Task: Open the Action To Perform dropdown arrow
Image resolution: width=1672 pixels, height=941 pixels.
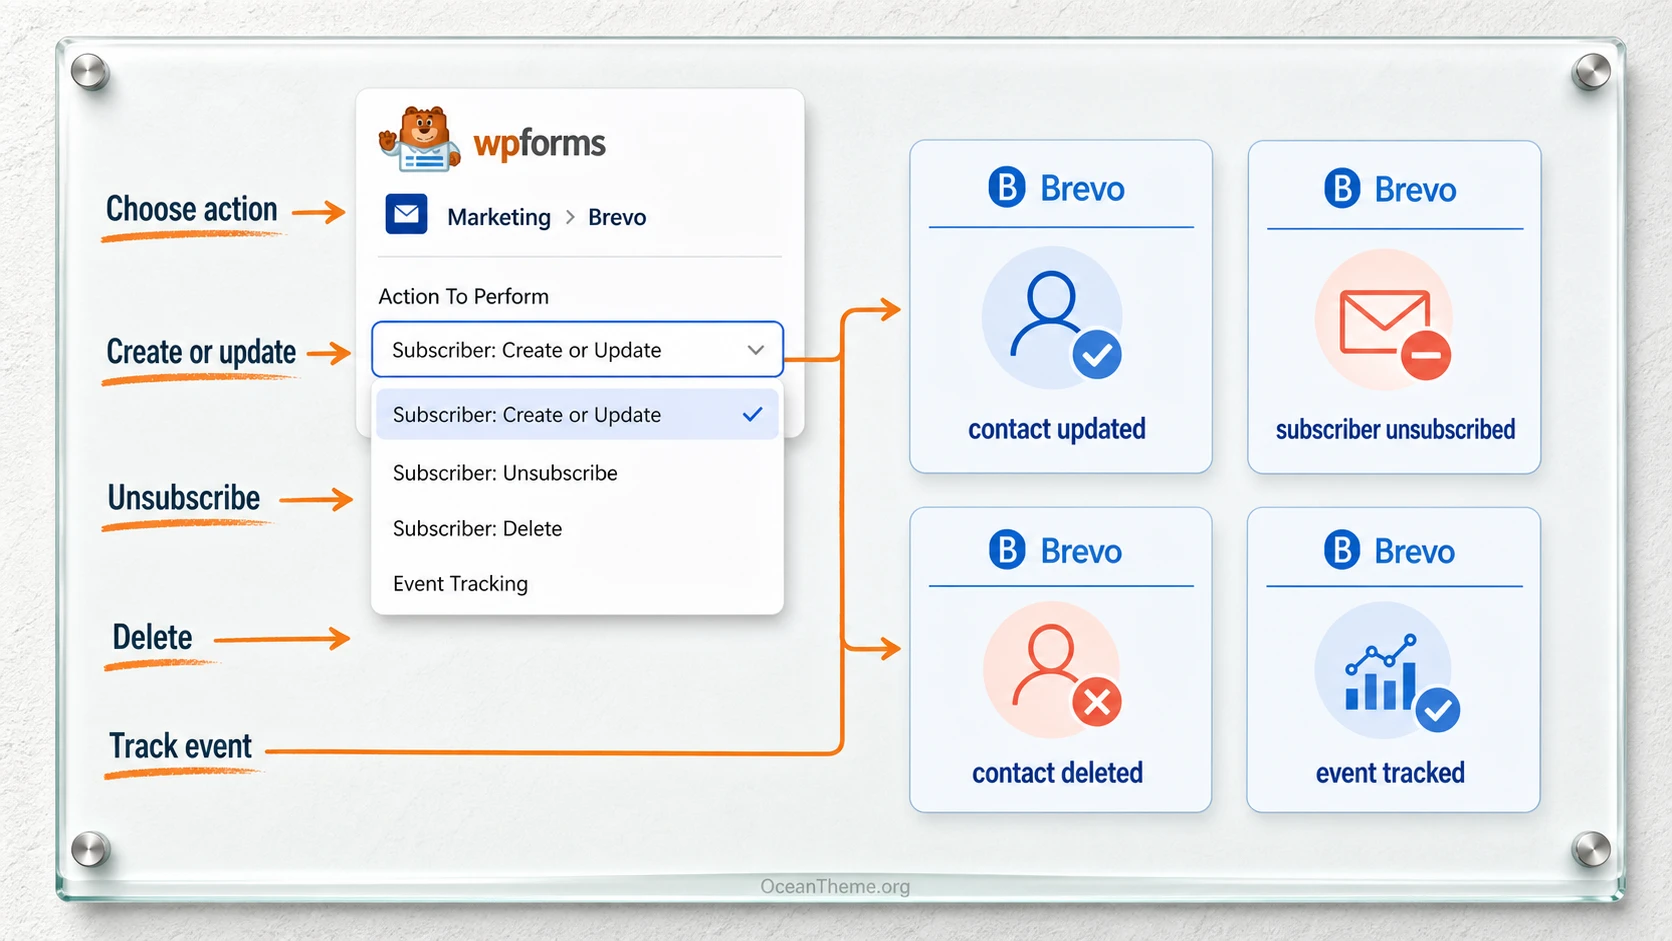Action: click(755, 350)
